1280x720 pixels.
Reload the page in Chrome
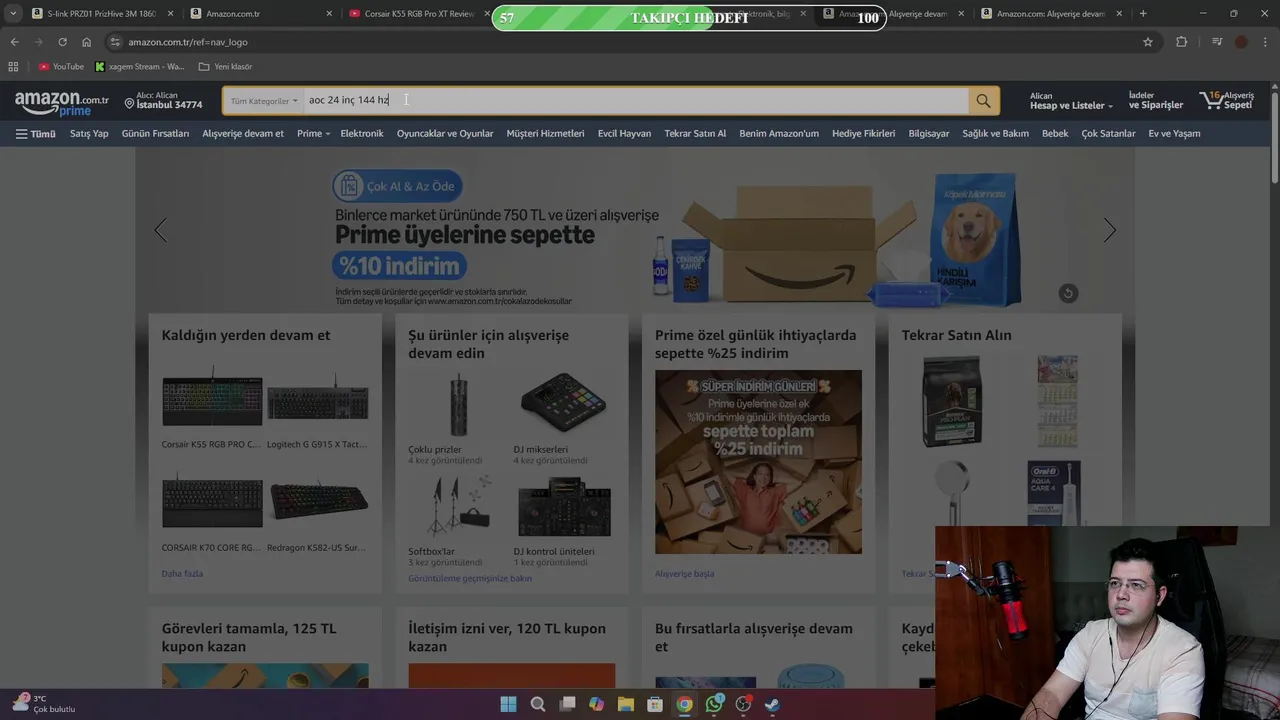point(62,42)
